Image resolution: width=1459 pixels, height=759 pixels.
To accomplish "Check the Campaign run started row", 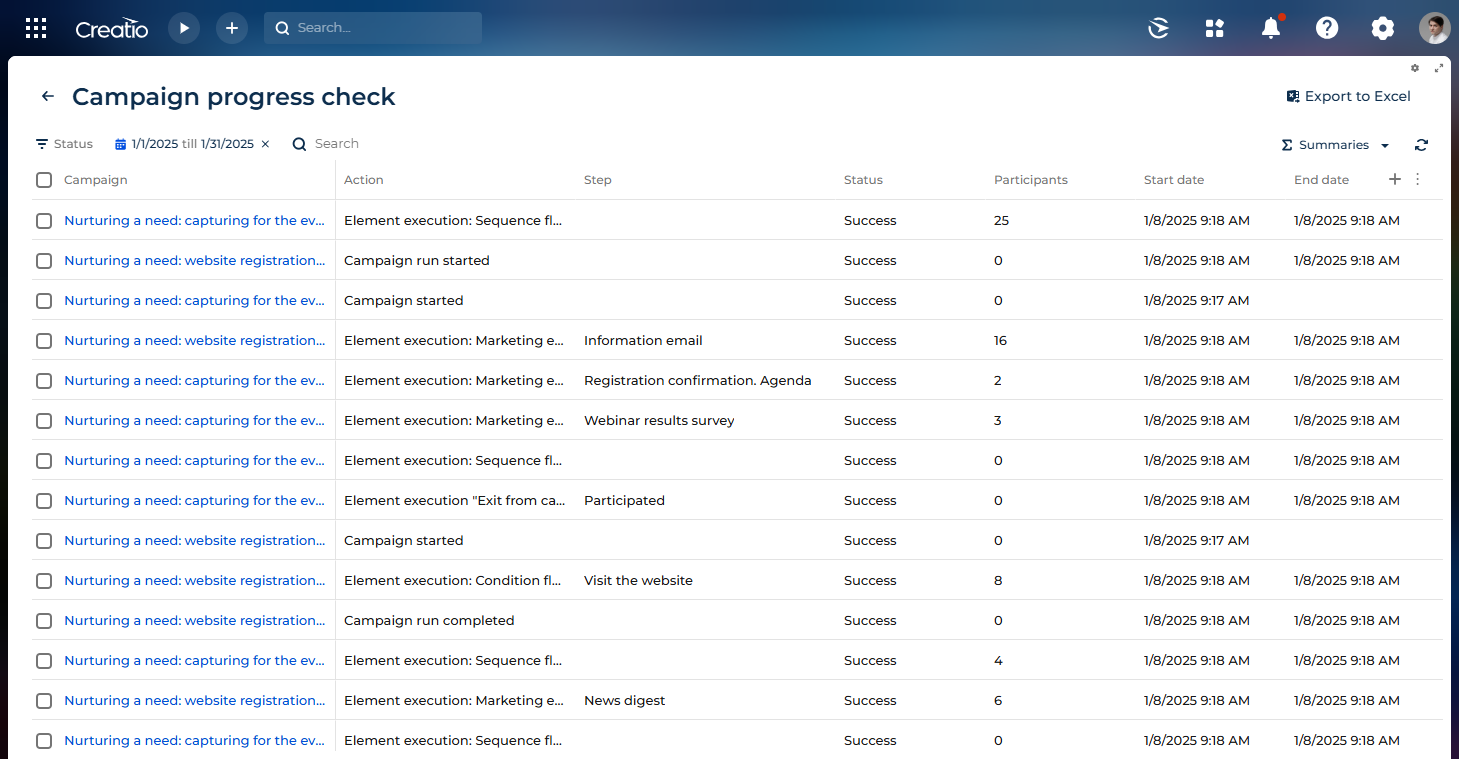I will pos(44,260).
